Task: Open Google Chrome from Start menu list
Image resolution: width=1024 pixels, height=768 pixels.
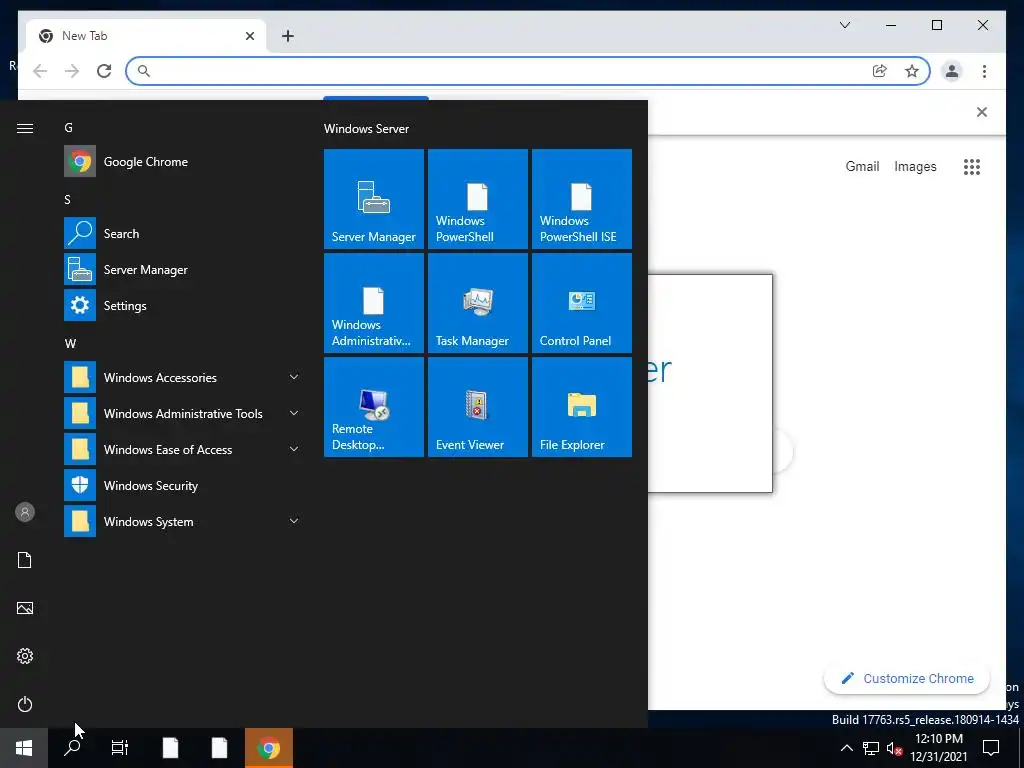Action: pos(182,161)
